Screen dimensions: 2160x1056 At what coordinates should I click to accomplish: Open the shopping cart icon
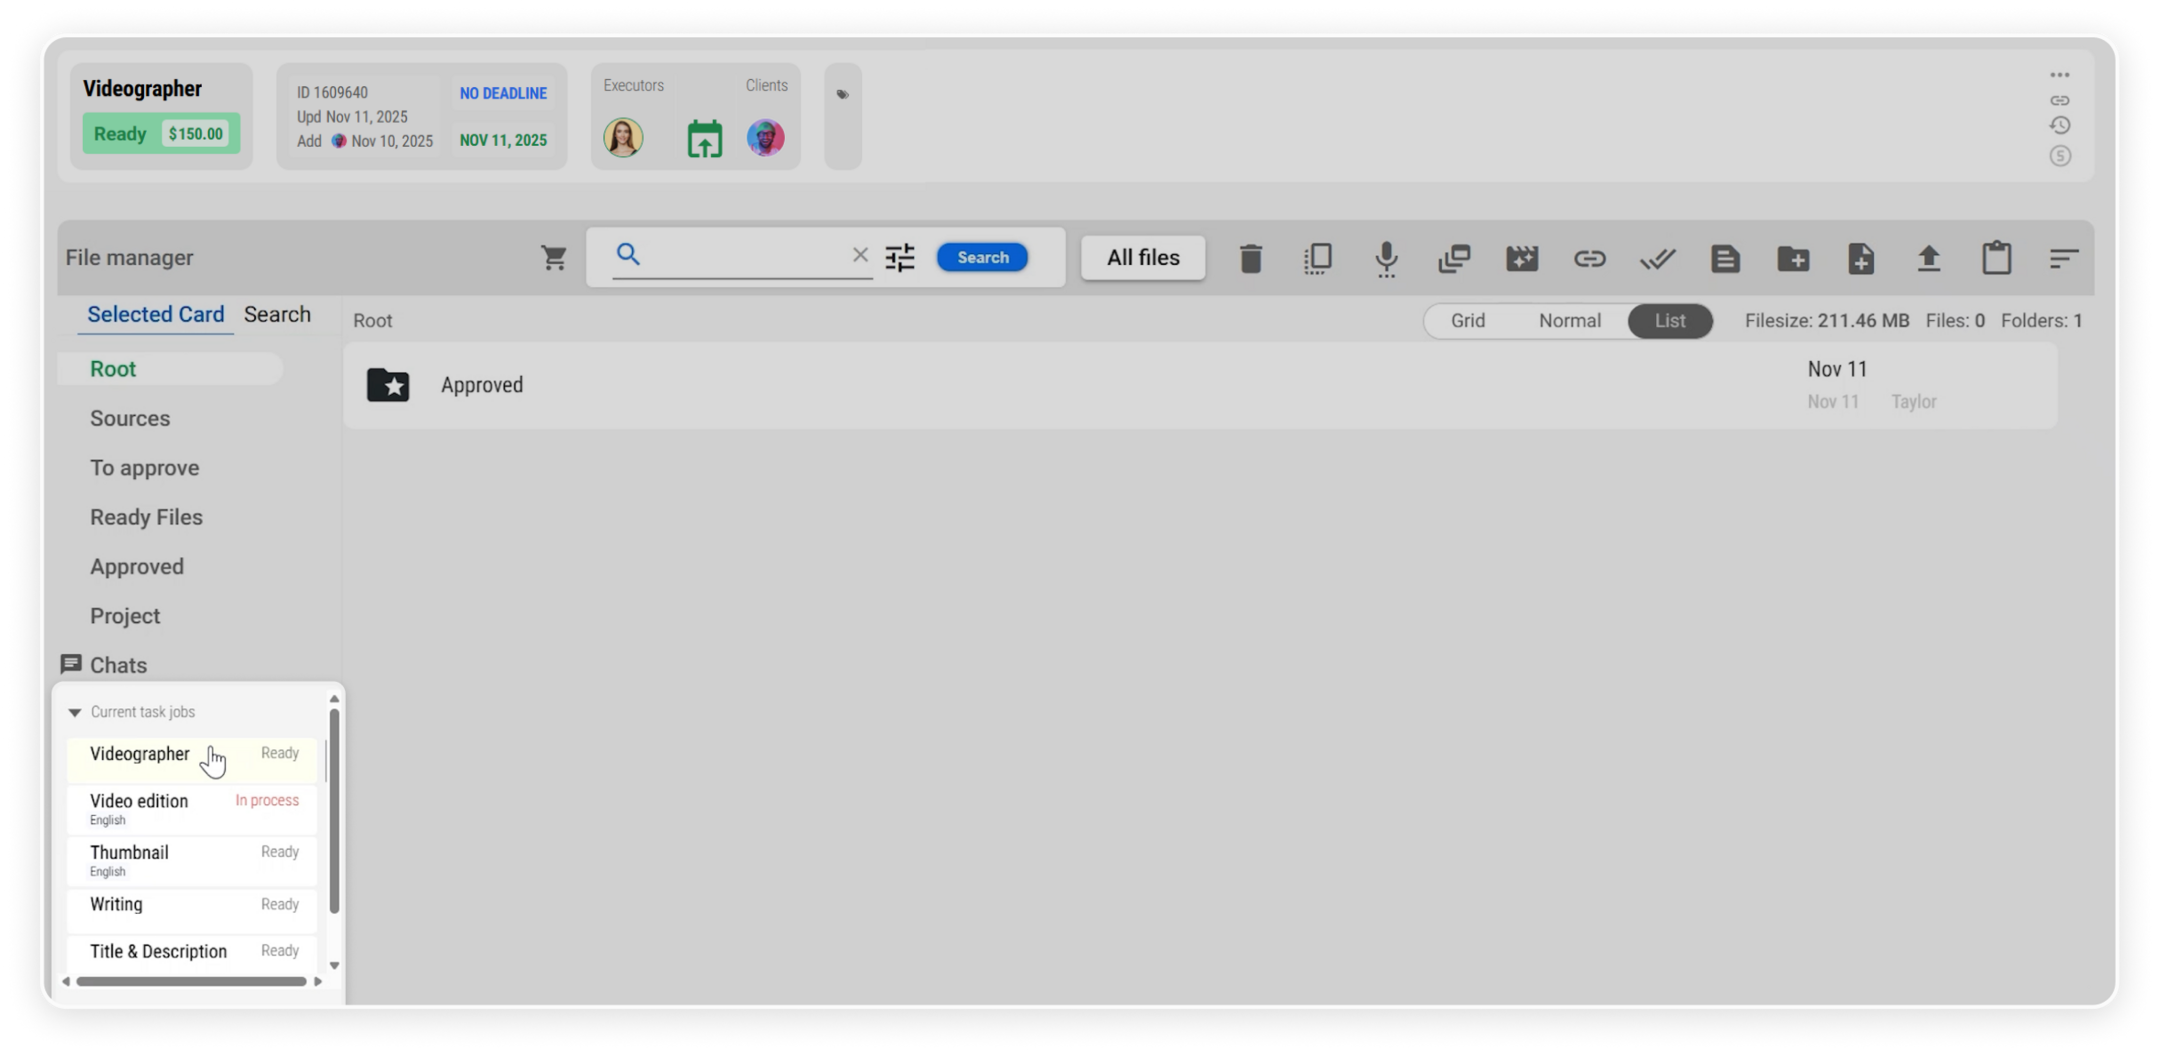tap(554, 258)
